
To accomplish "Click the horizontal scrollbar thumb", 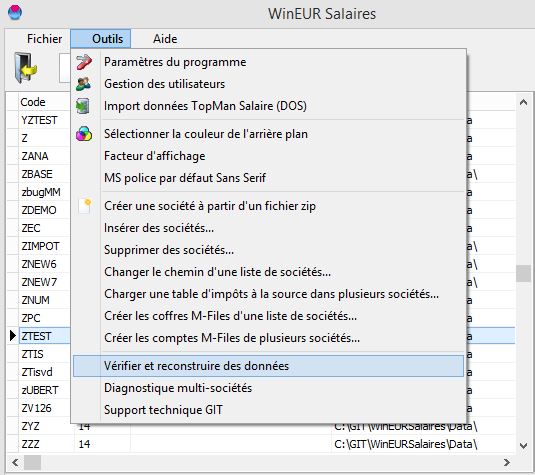I will tap(32, 462).
